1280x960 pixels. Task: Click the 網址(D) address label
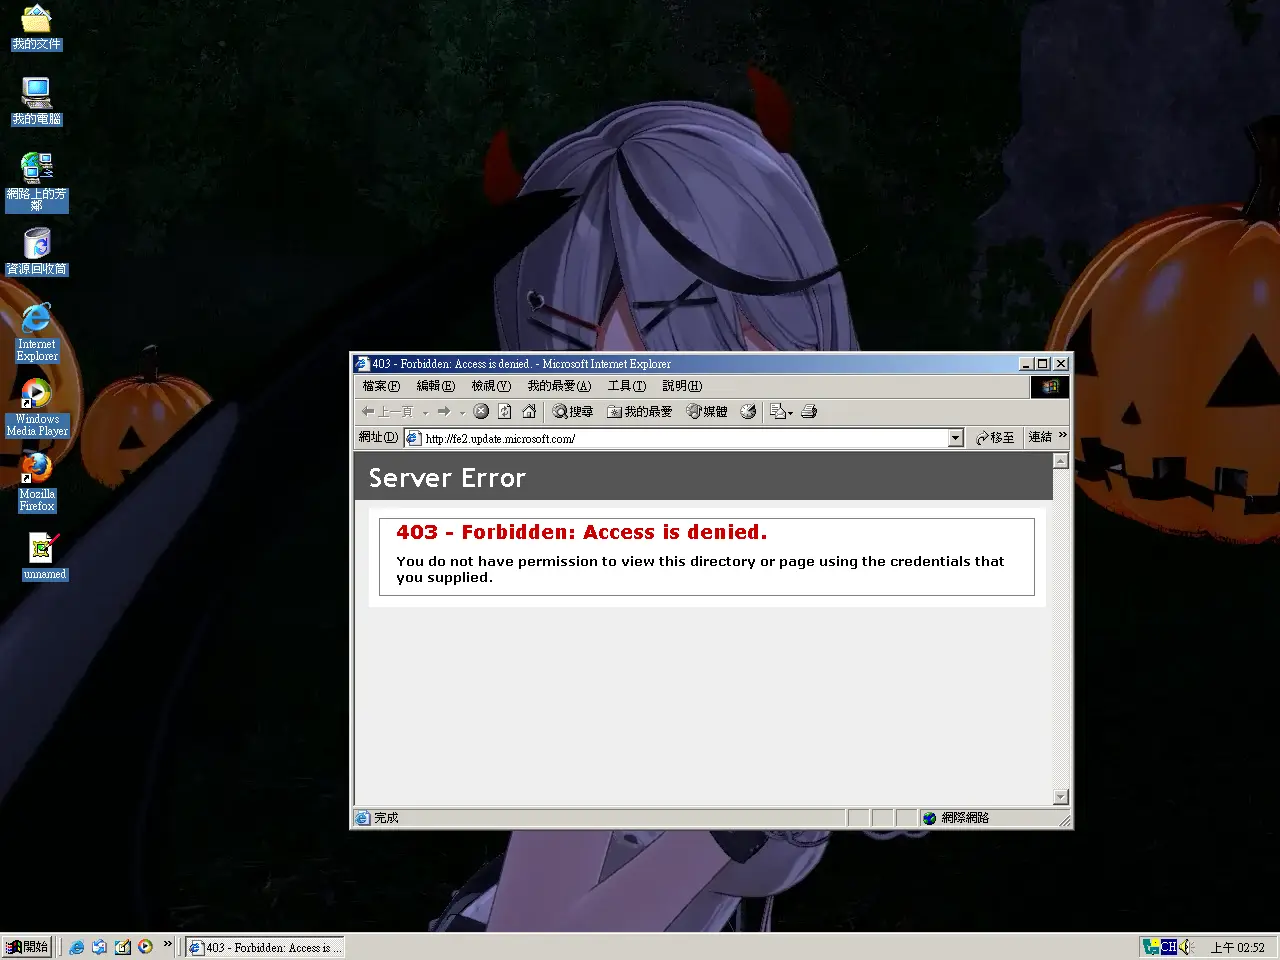coord(378,437)
